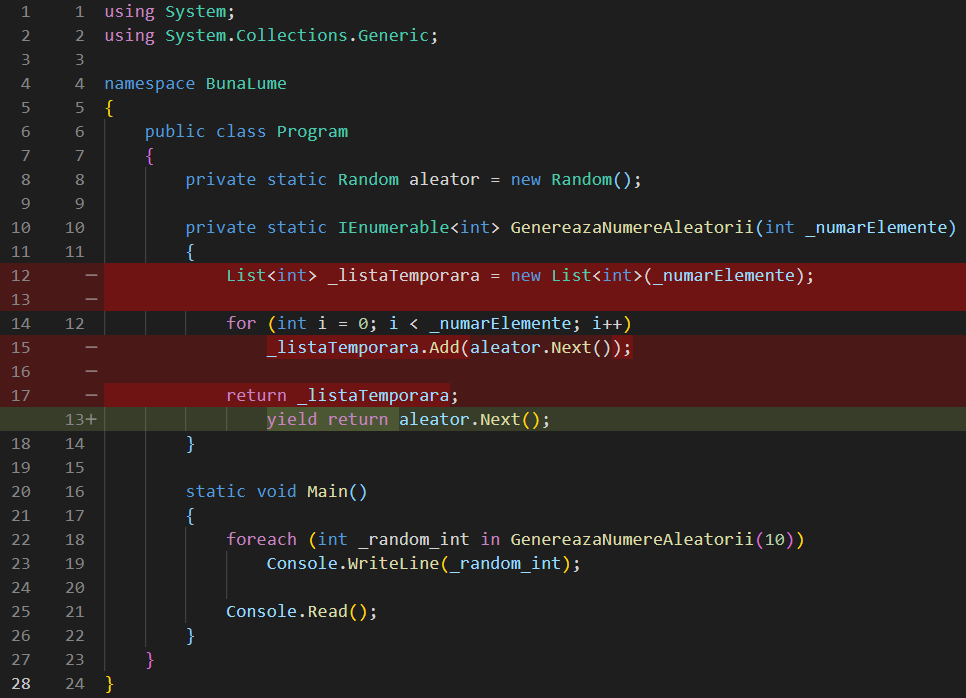Click the plus marker on added line 13

coord(92,420)
